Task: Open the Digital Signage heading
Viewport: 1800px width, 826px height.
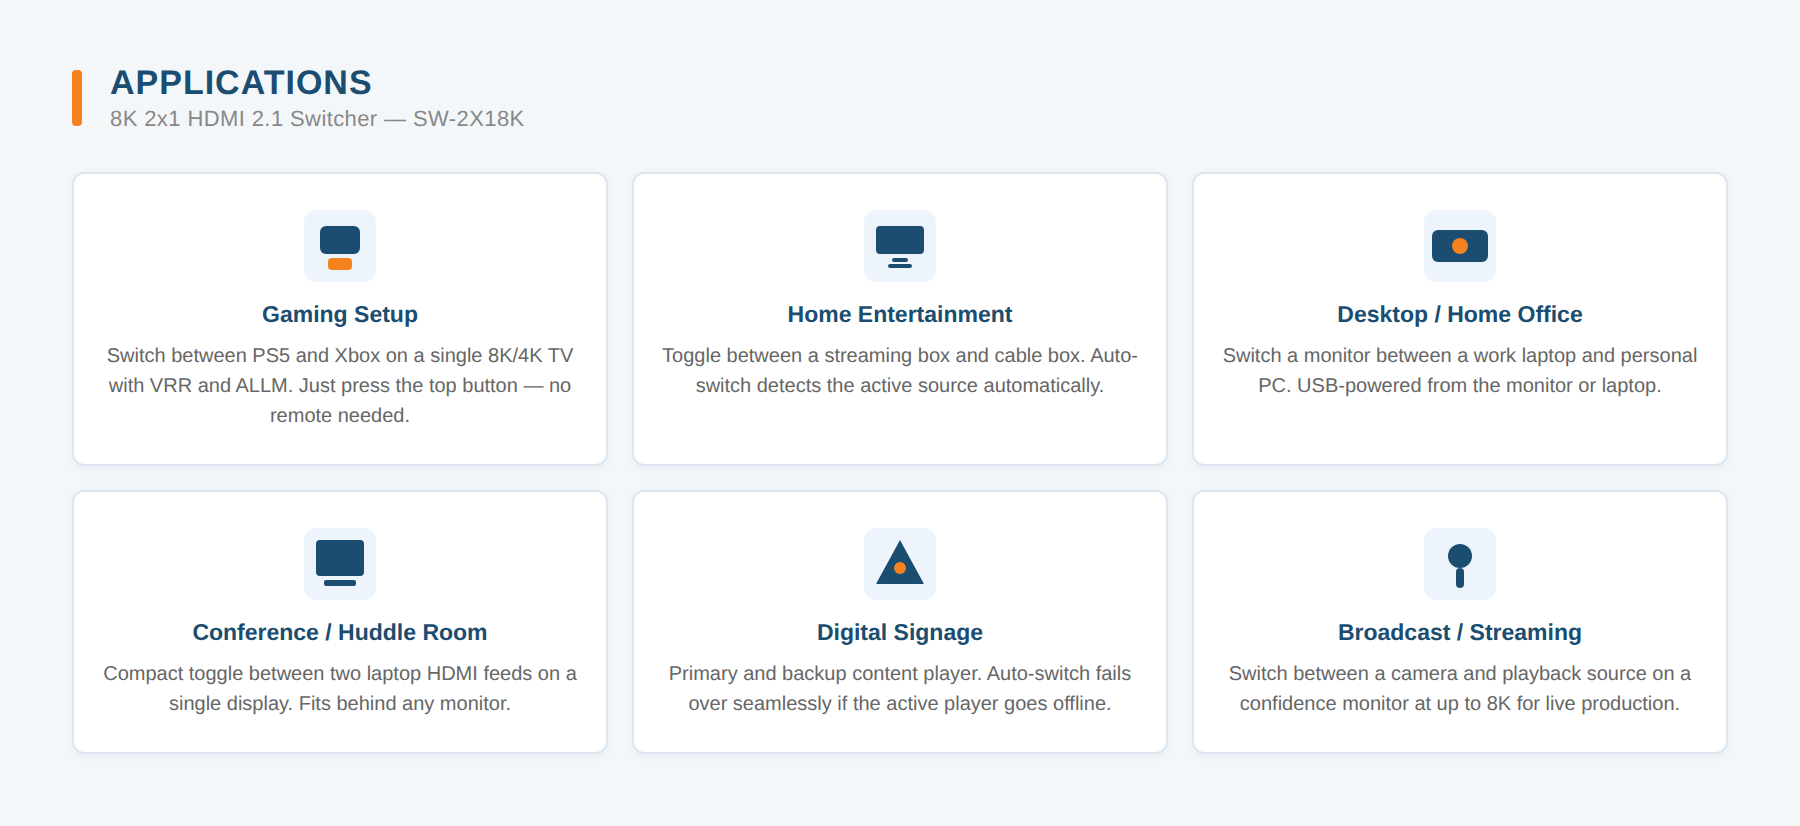Action: 900,632
